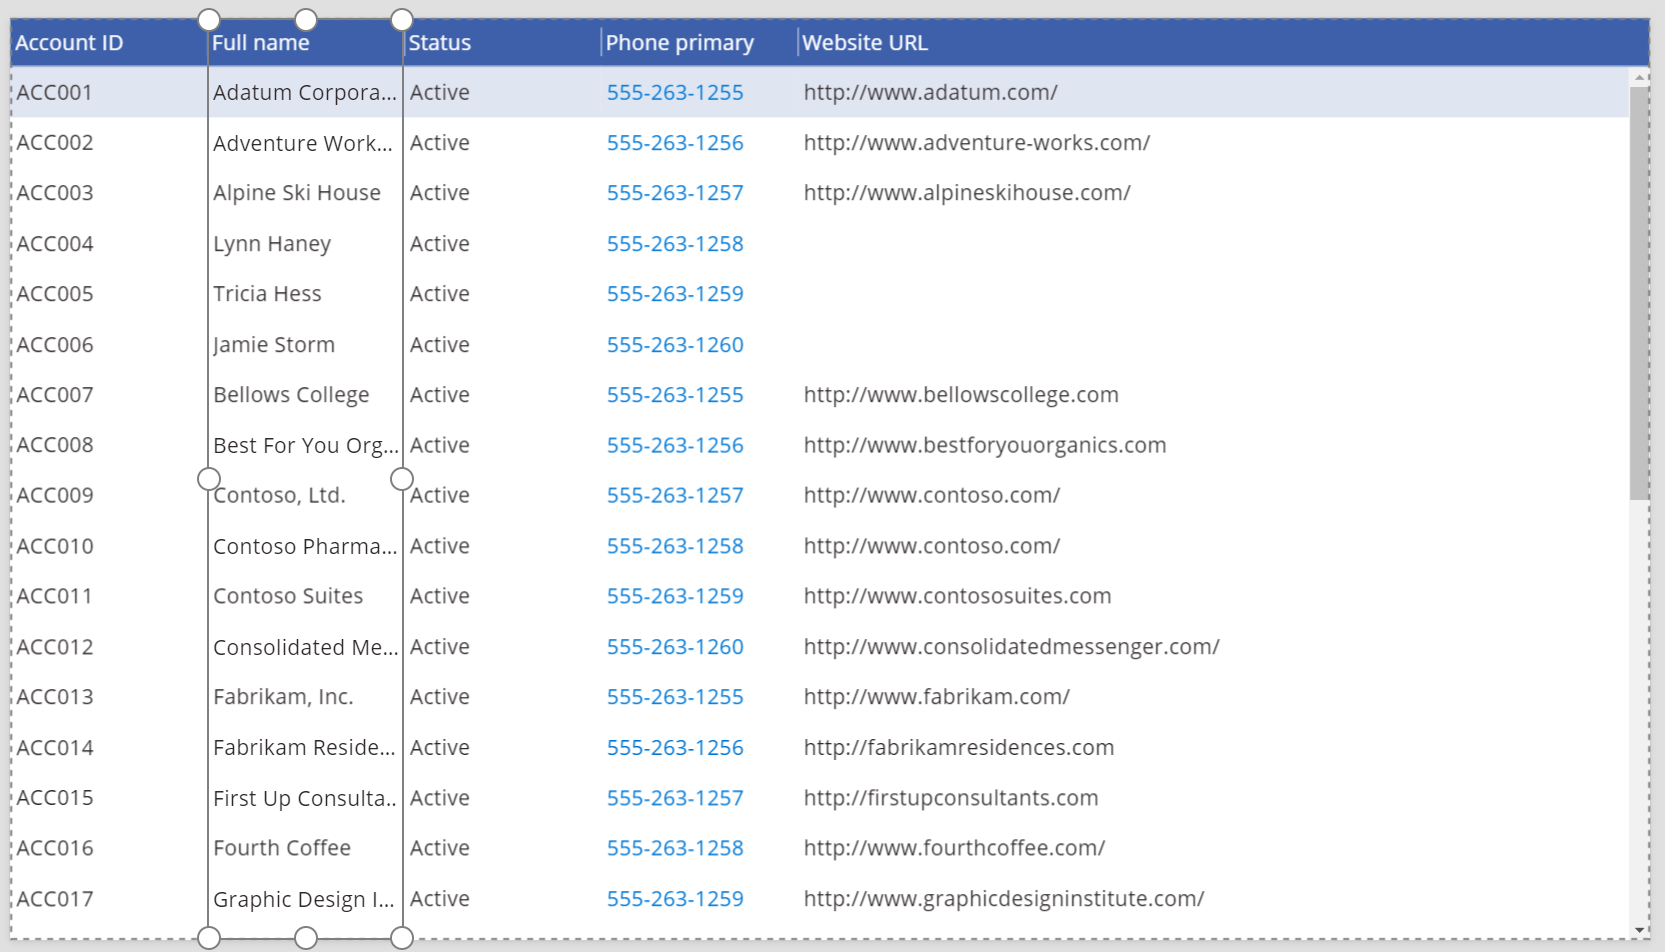Click the http://www.adatum.com/ URL cell
The width and height of the screenshot is (1665, 952).
931,92
